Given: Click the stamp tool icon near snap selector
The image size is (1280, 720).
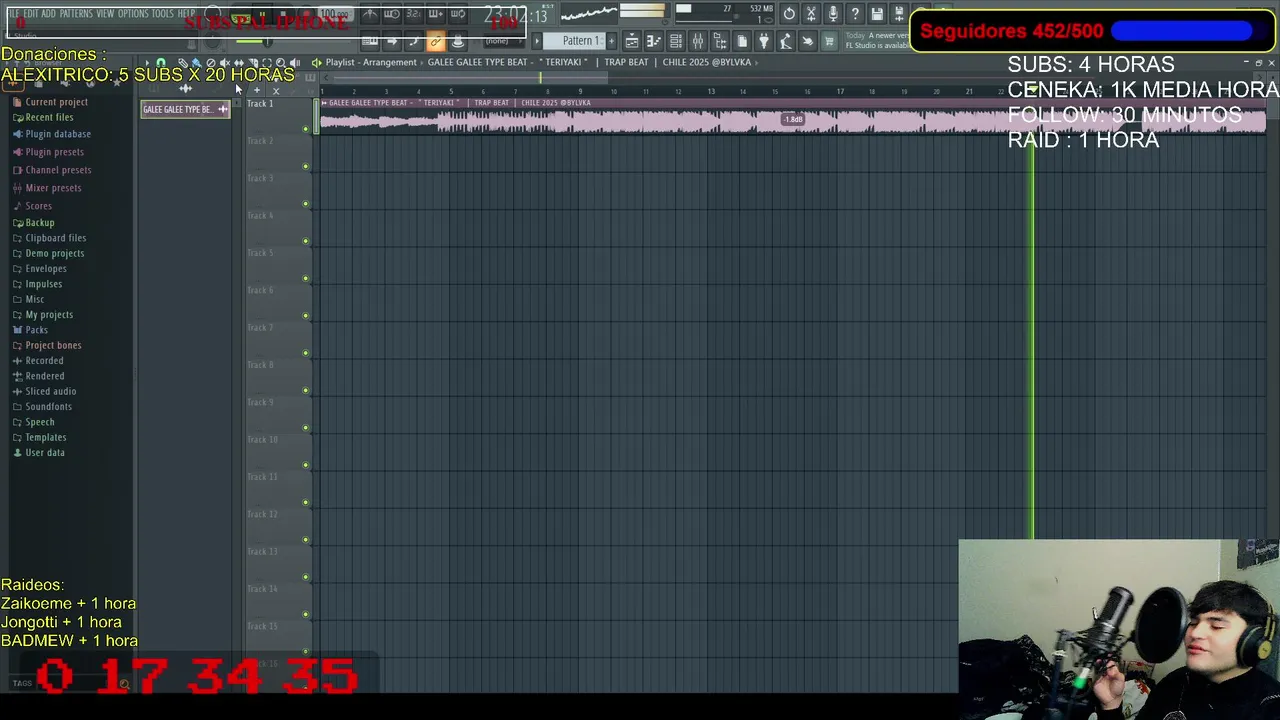Looking at the screenshot, I should coord(457,41).
